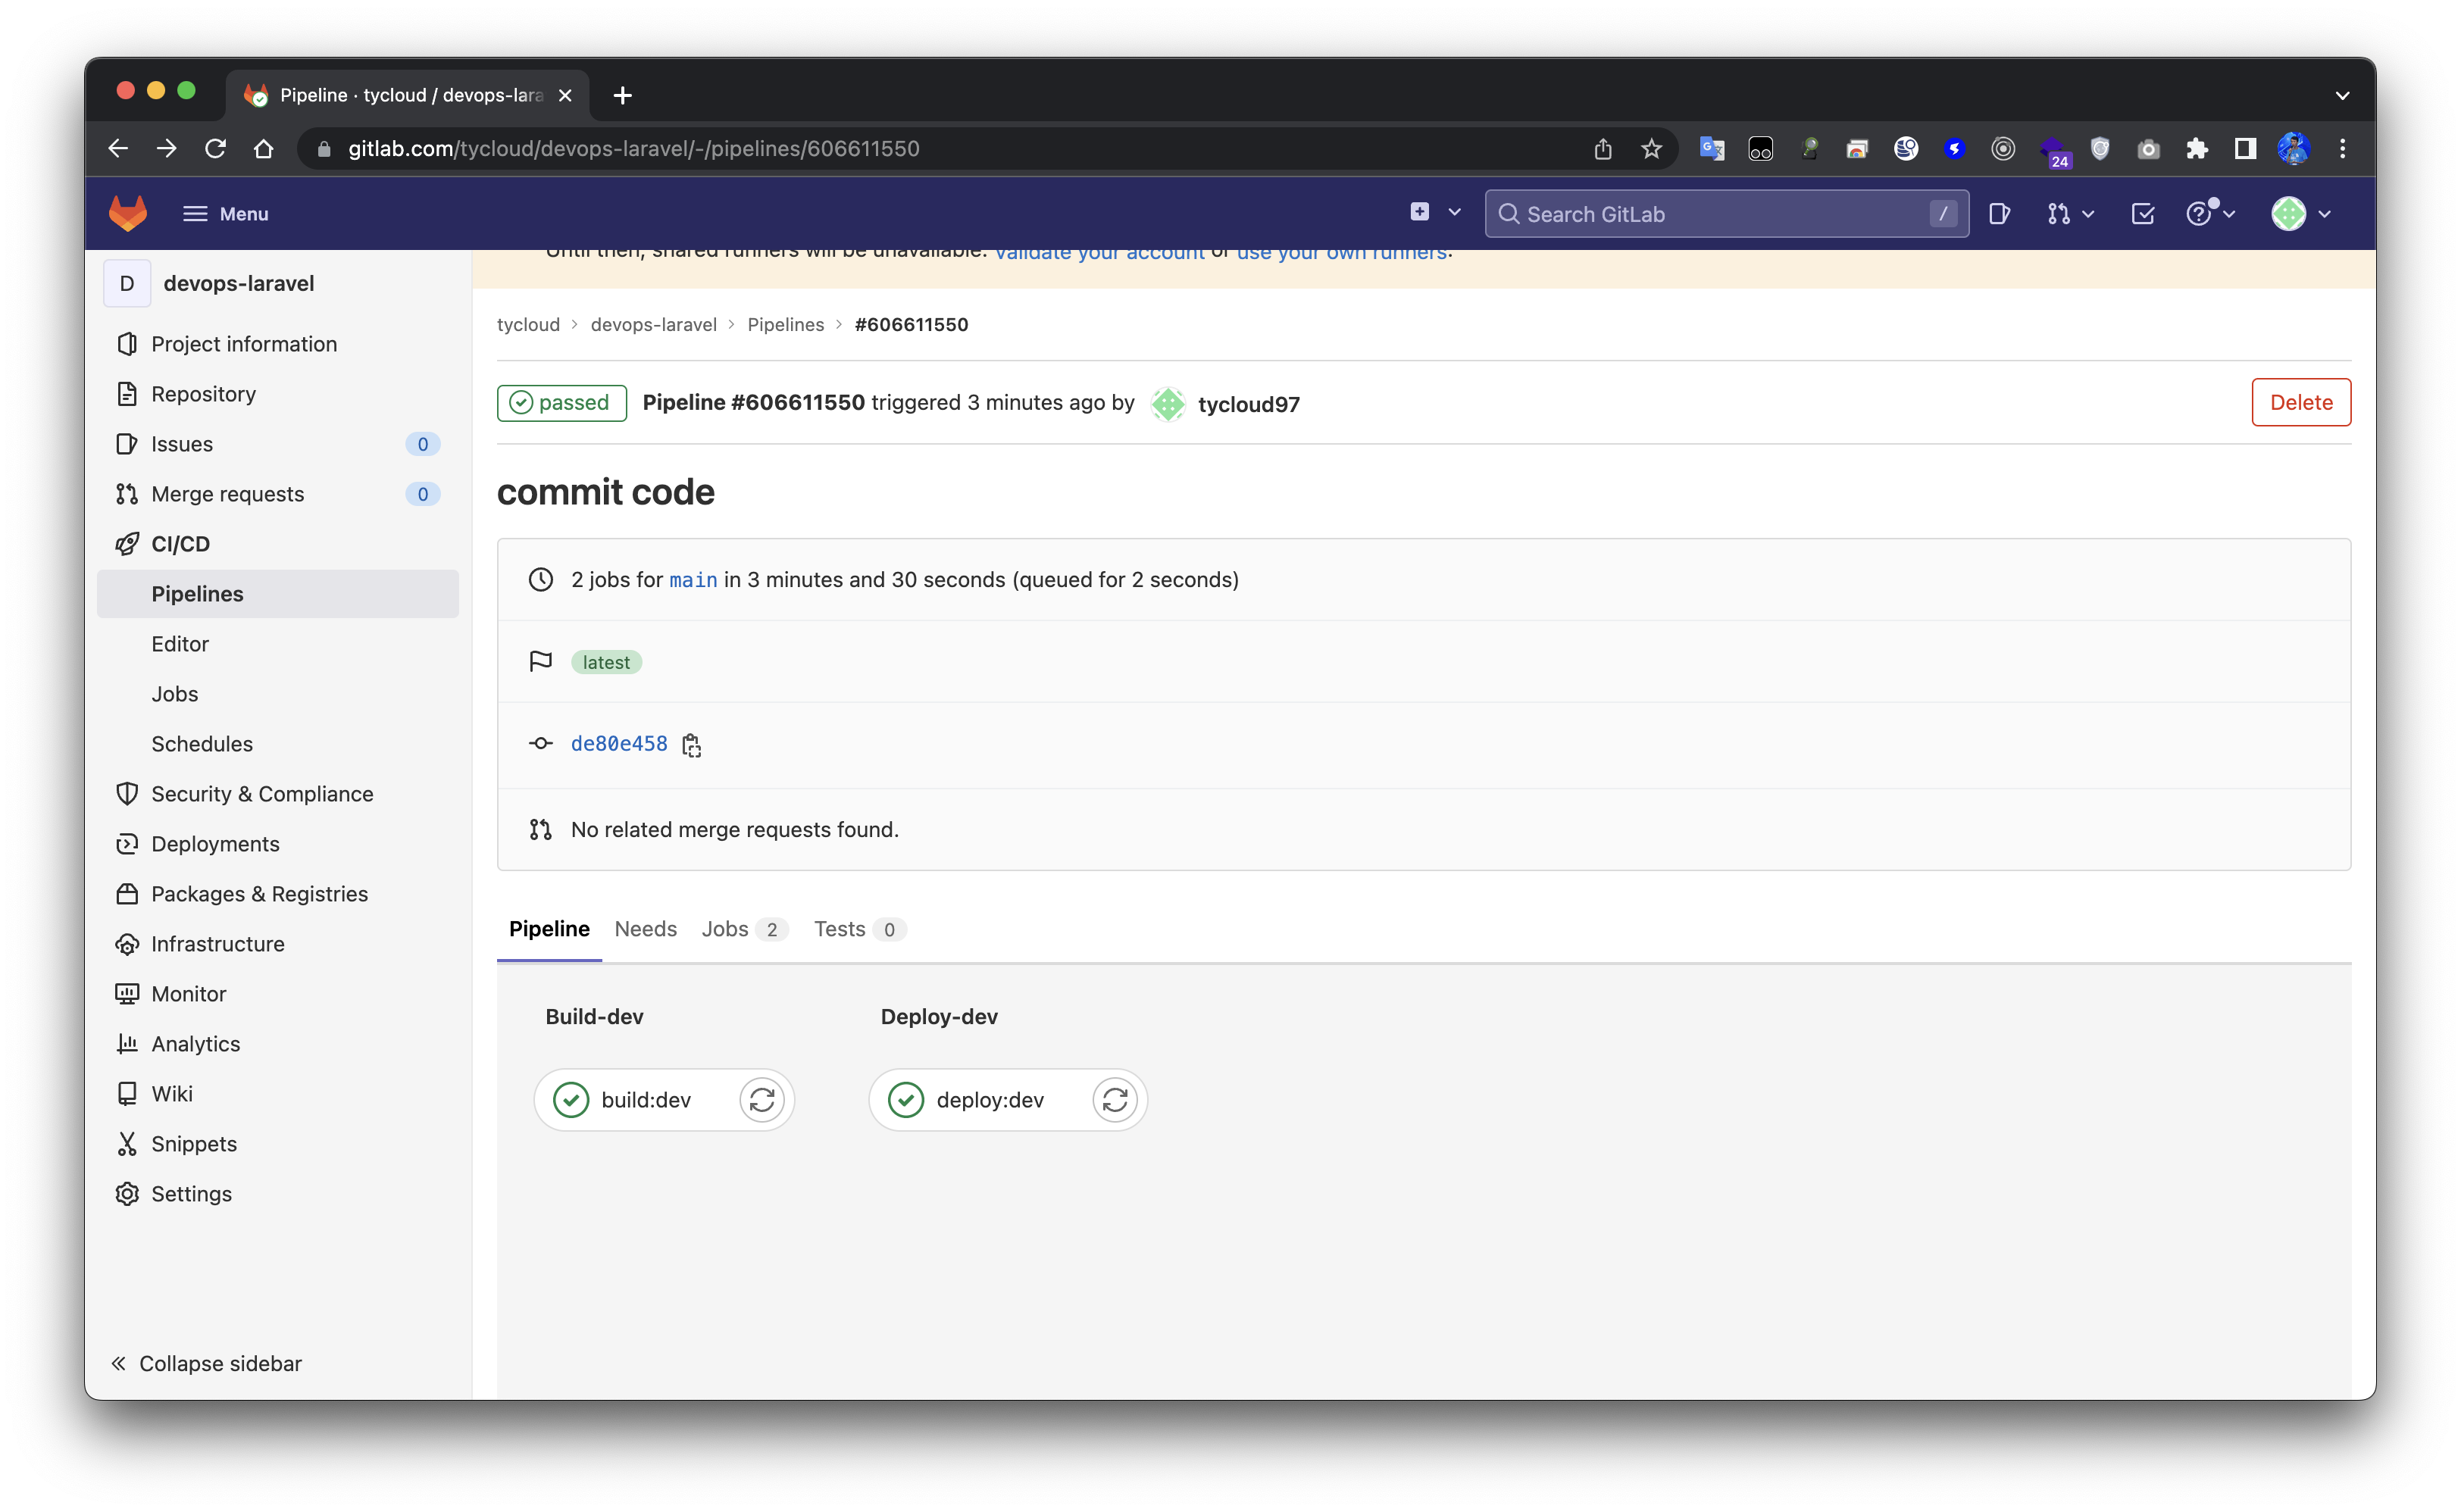Switch to the Needs tab

645,929
